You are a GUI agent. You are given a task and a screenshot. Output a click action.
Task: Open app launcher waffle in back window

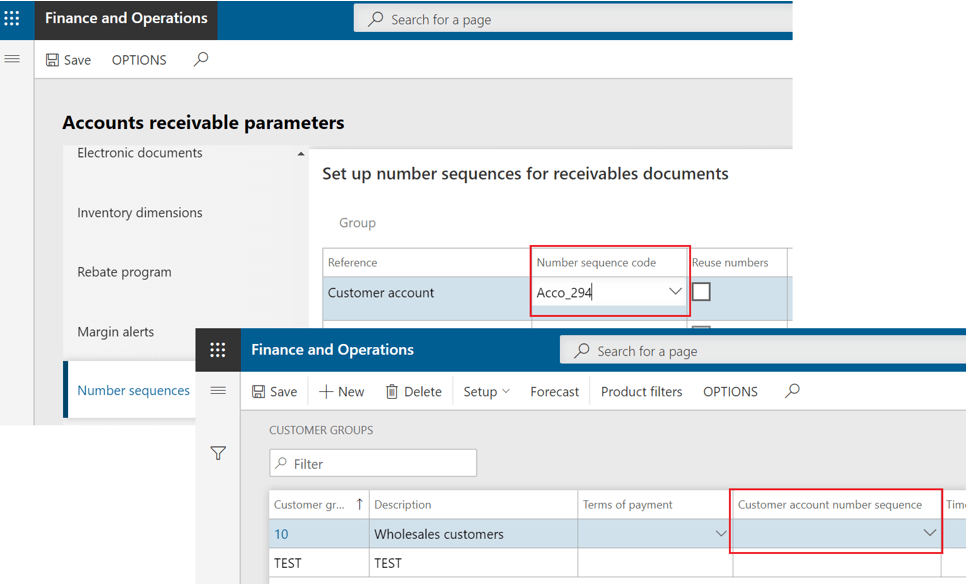point(12,18)
